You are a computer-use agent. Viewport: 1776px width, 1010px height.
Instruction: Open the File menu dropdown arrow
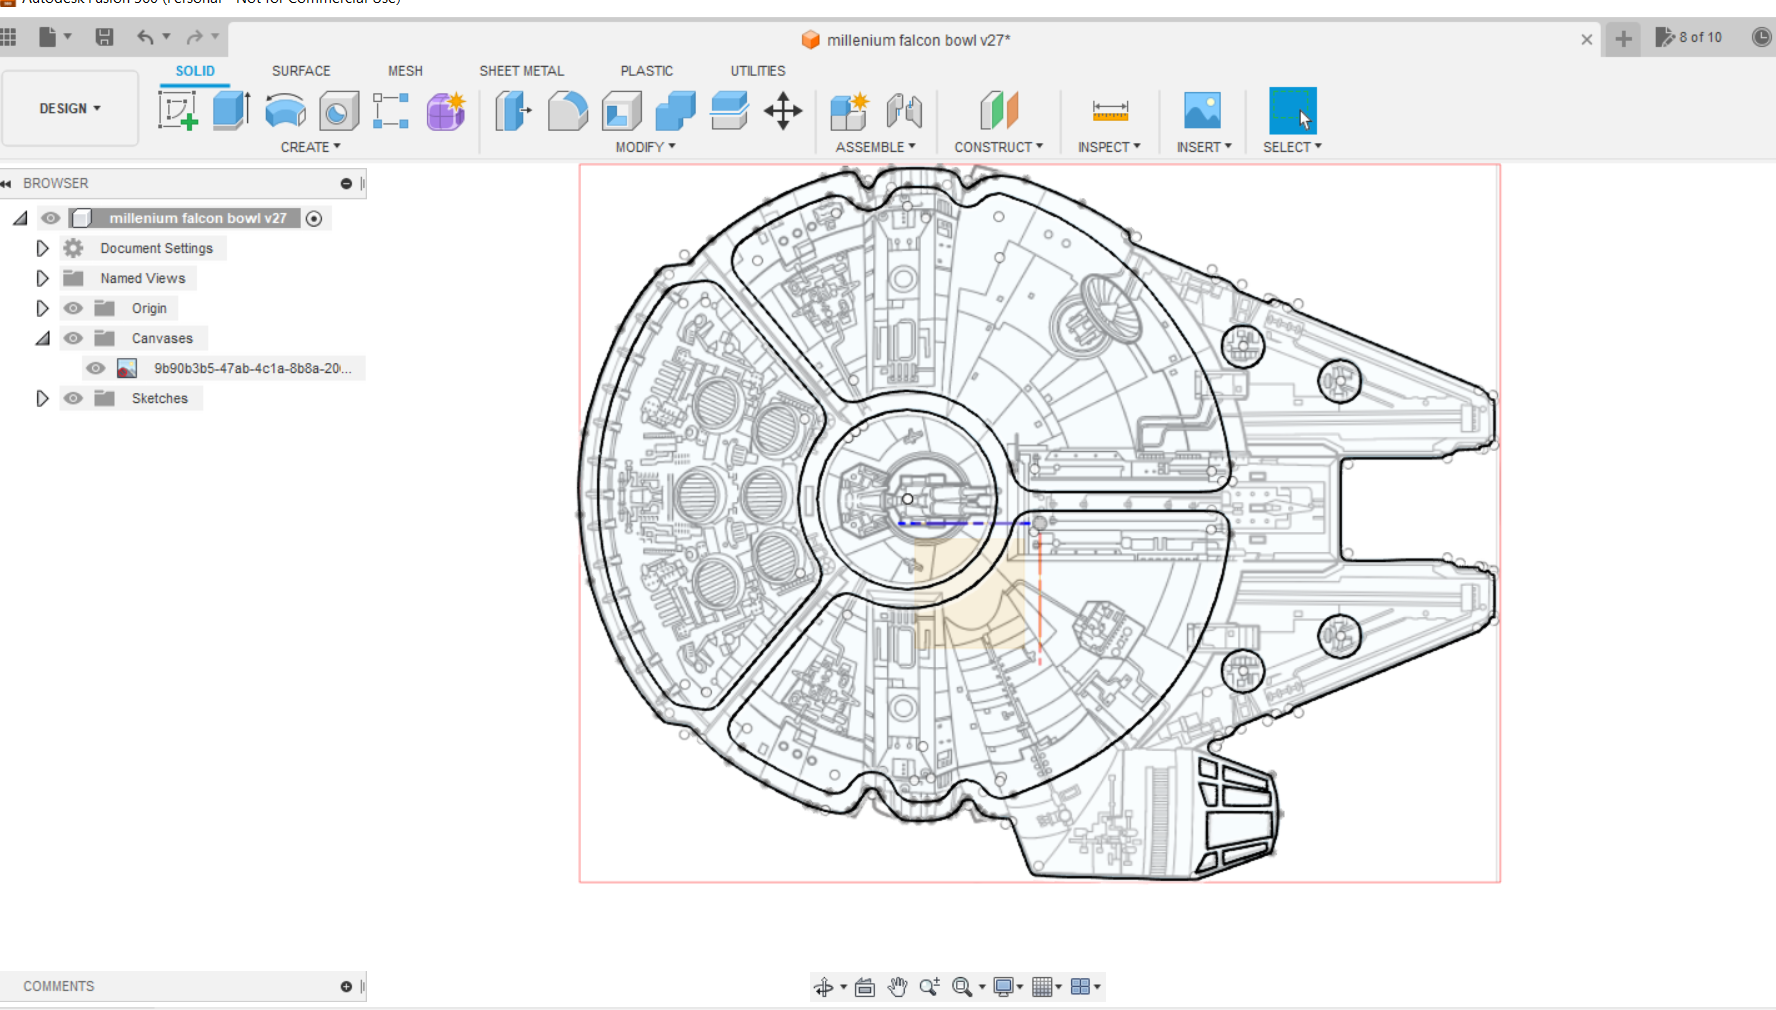click(x=68, y=37)
